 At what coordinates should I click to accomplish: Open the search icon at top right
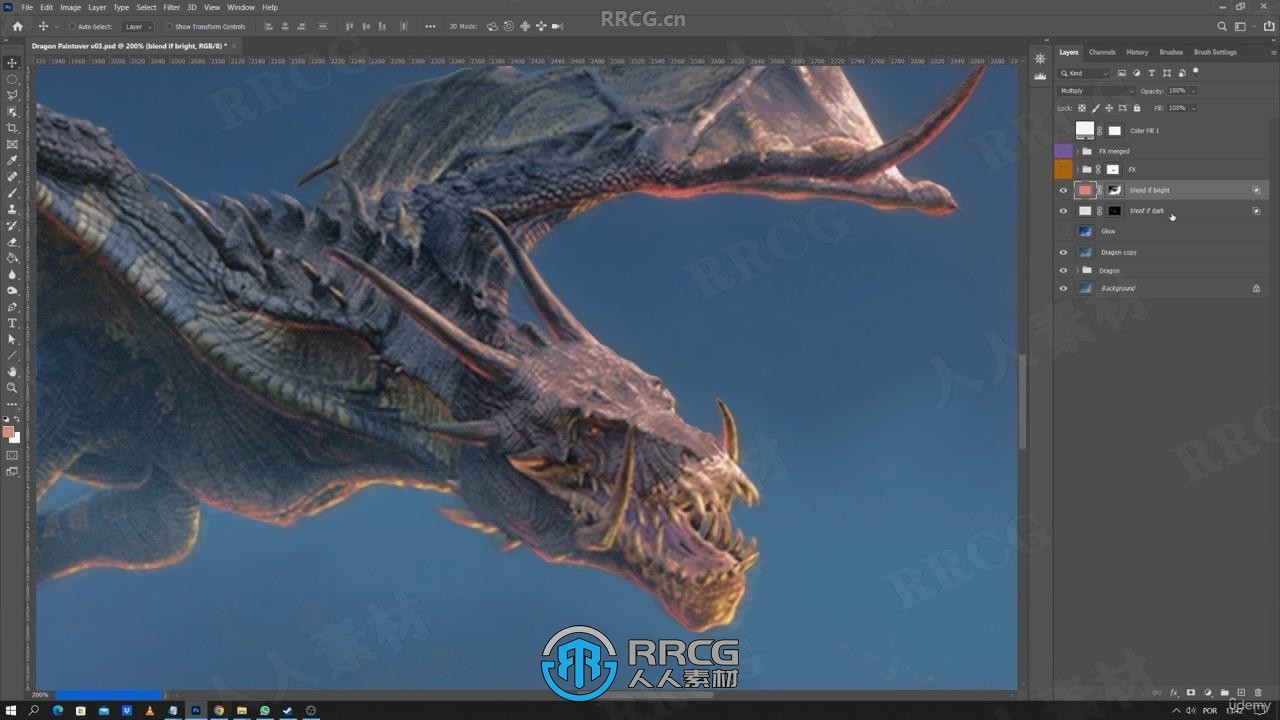(x=1222, y=27)
